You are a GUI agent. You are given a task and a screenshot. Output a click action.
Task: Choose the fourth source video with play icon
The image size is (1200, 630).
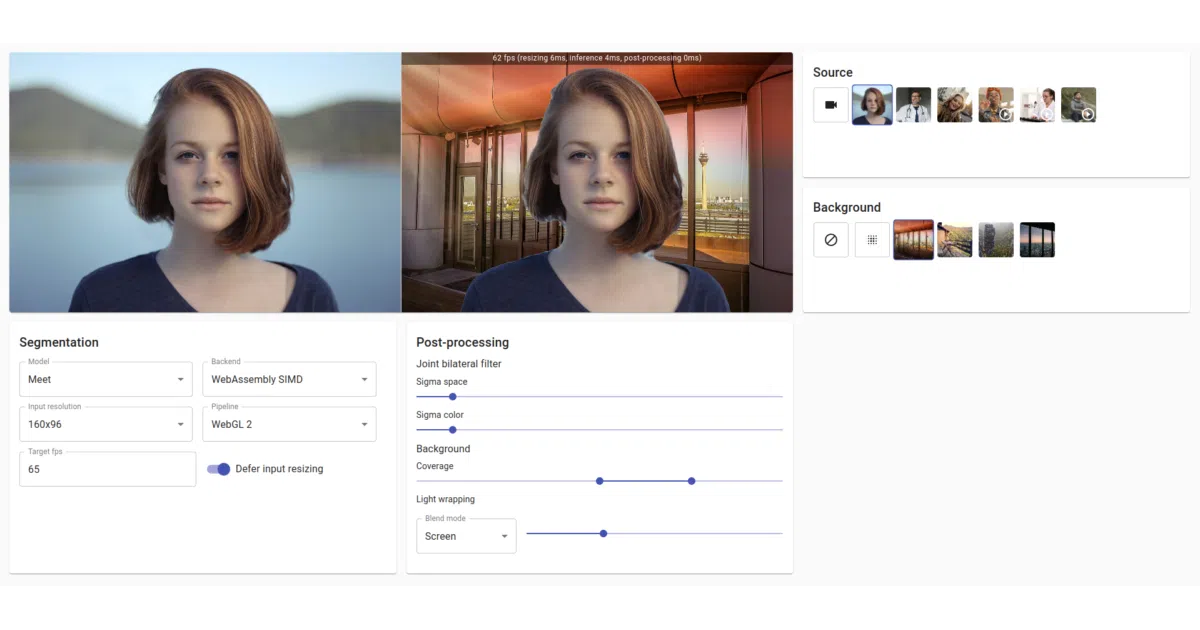click(996, 105)
